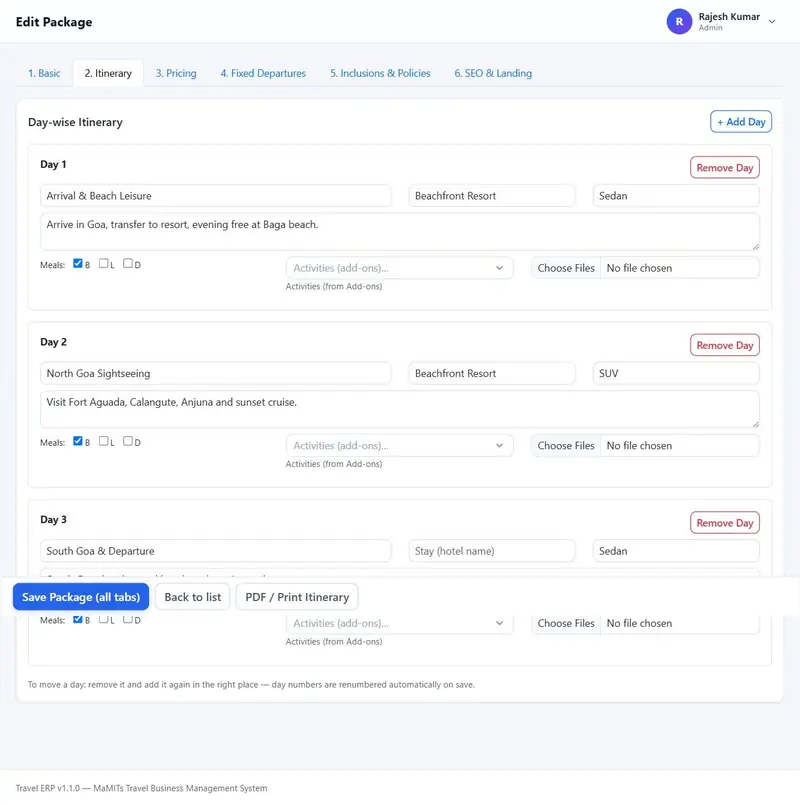The height and width of the screenshot is (805, 800).
Task: Edit Day 1 Sedan vehicle field
Action: coord(676,196)
